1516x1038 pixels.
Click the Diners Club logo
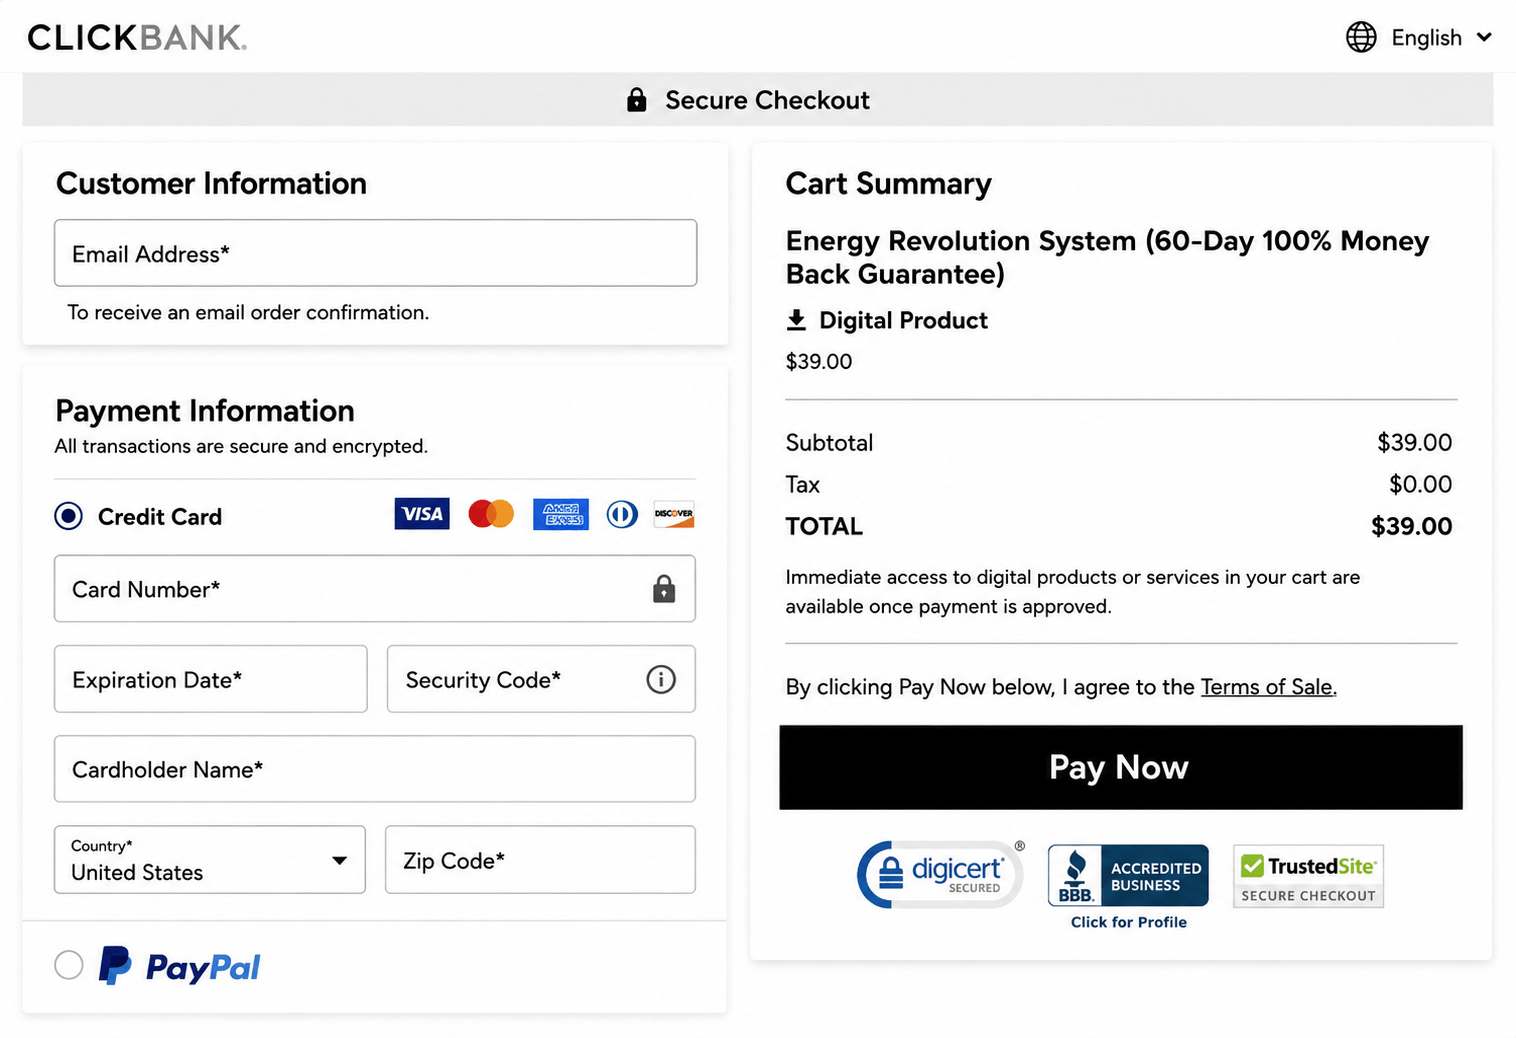[622, 514]
